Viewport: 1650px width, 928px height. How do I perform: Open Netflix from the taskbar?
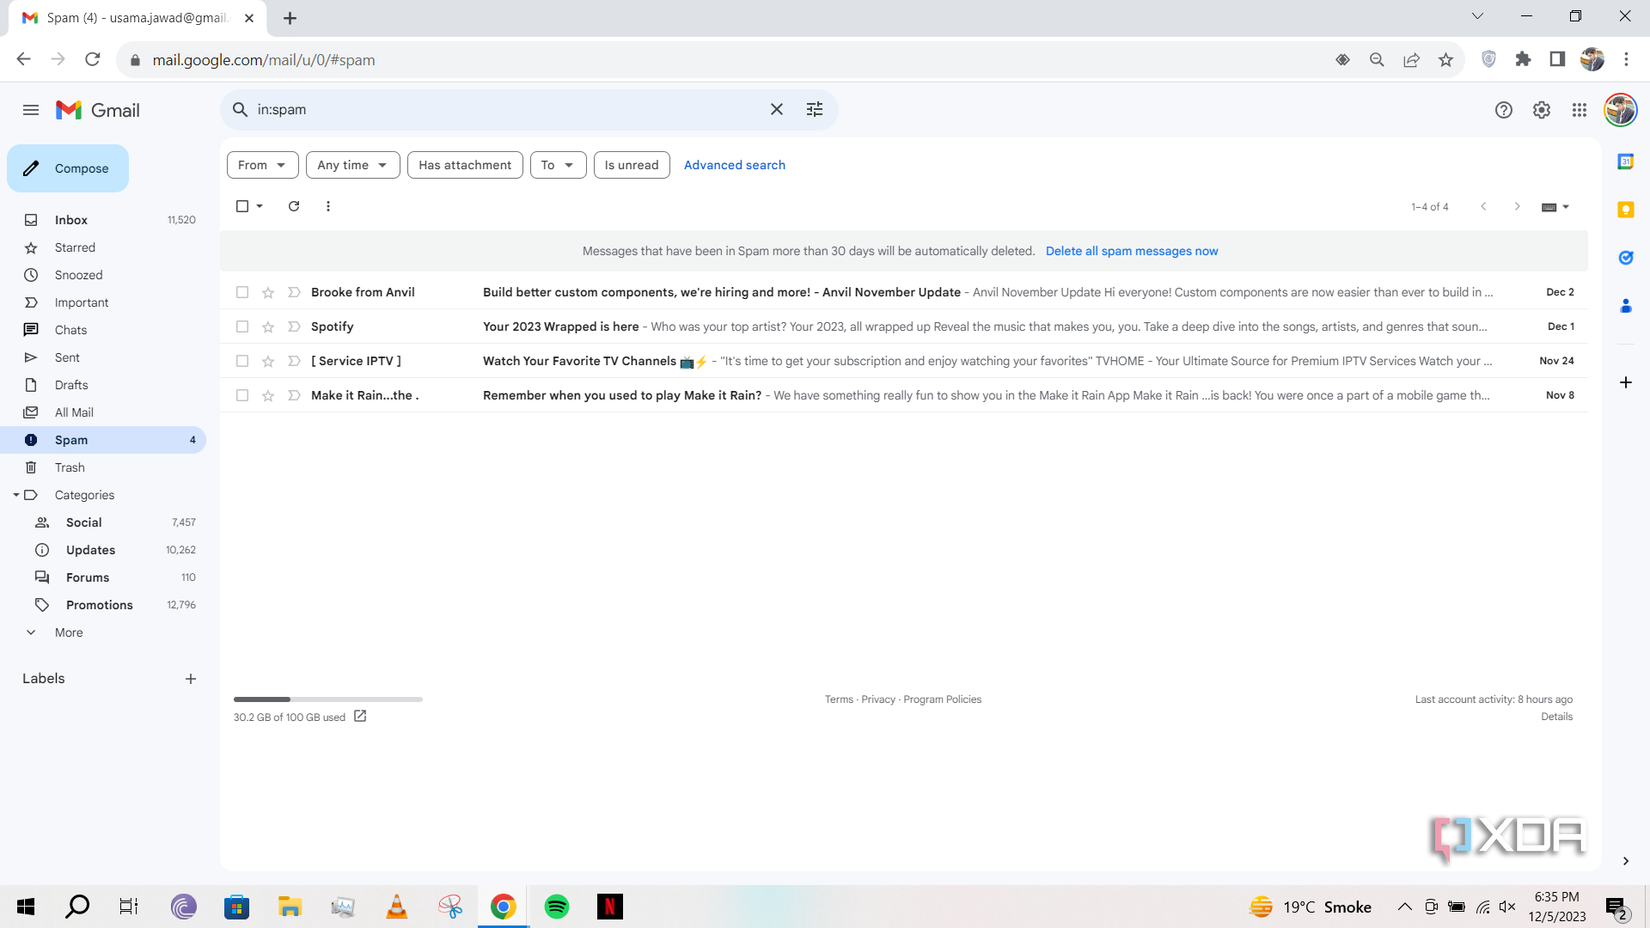610,907
